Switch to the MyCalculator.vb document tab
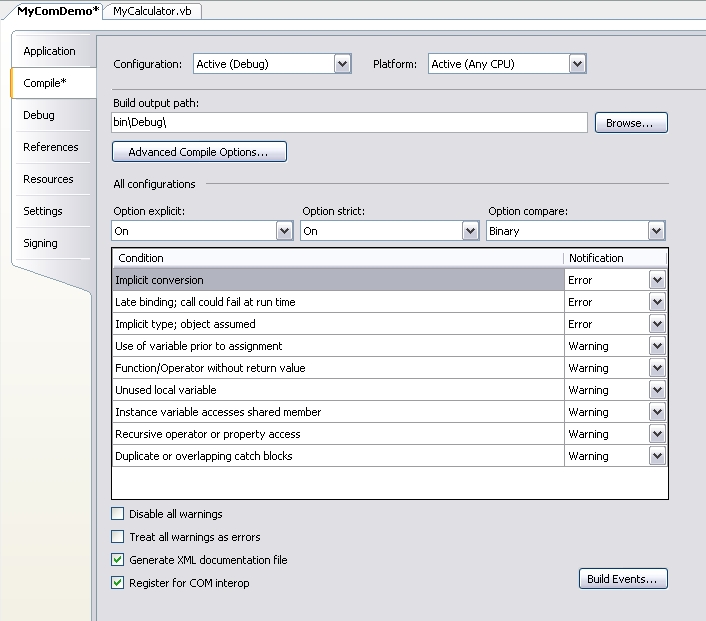This screenshot has height=621, width=706. pyautogui.click(x=152, y=11)
